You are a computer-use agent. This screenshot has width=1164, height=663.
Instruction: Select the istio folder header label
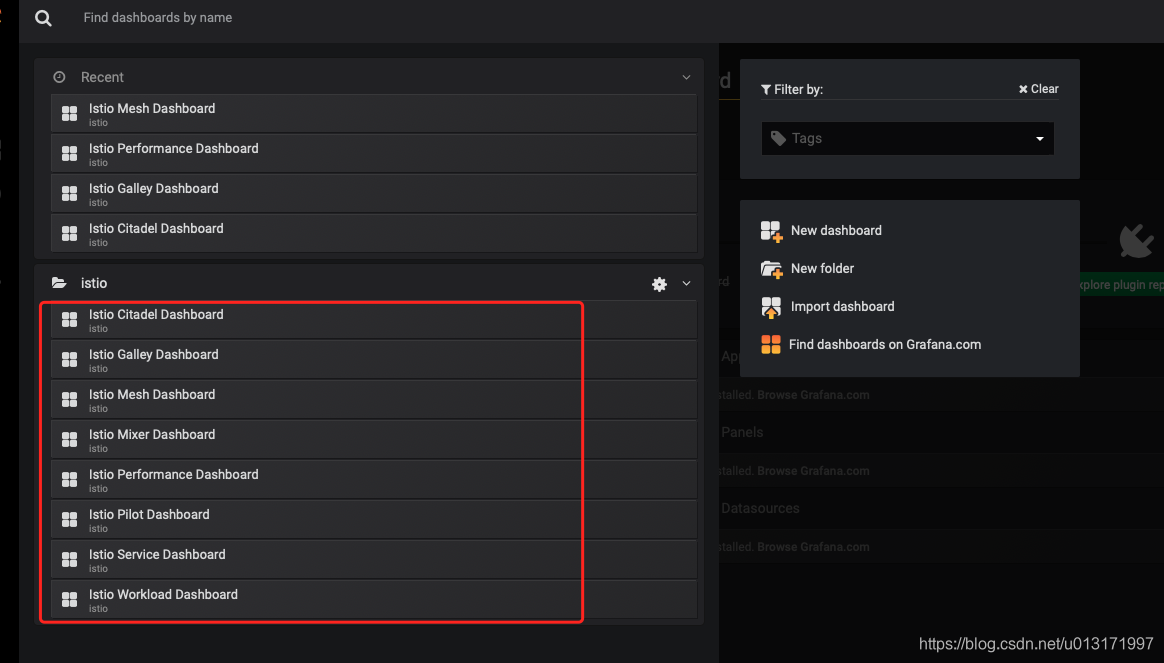coord(94,283)
